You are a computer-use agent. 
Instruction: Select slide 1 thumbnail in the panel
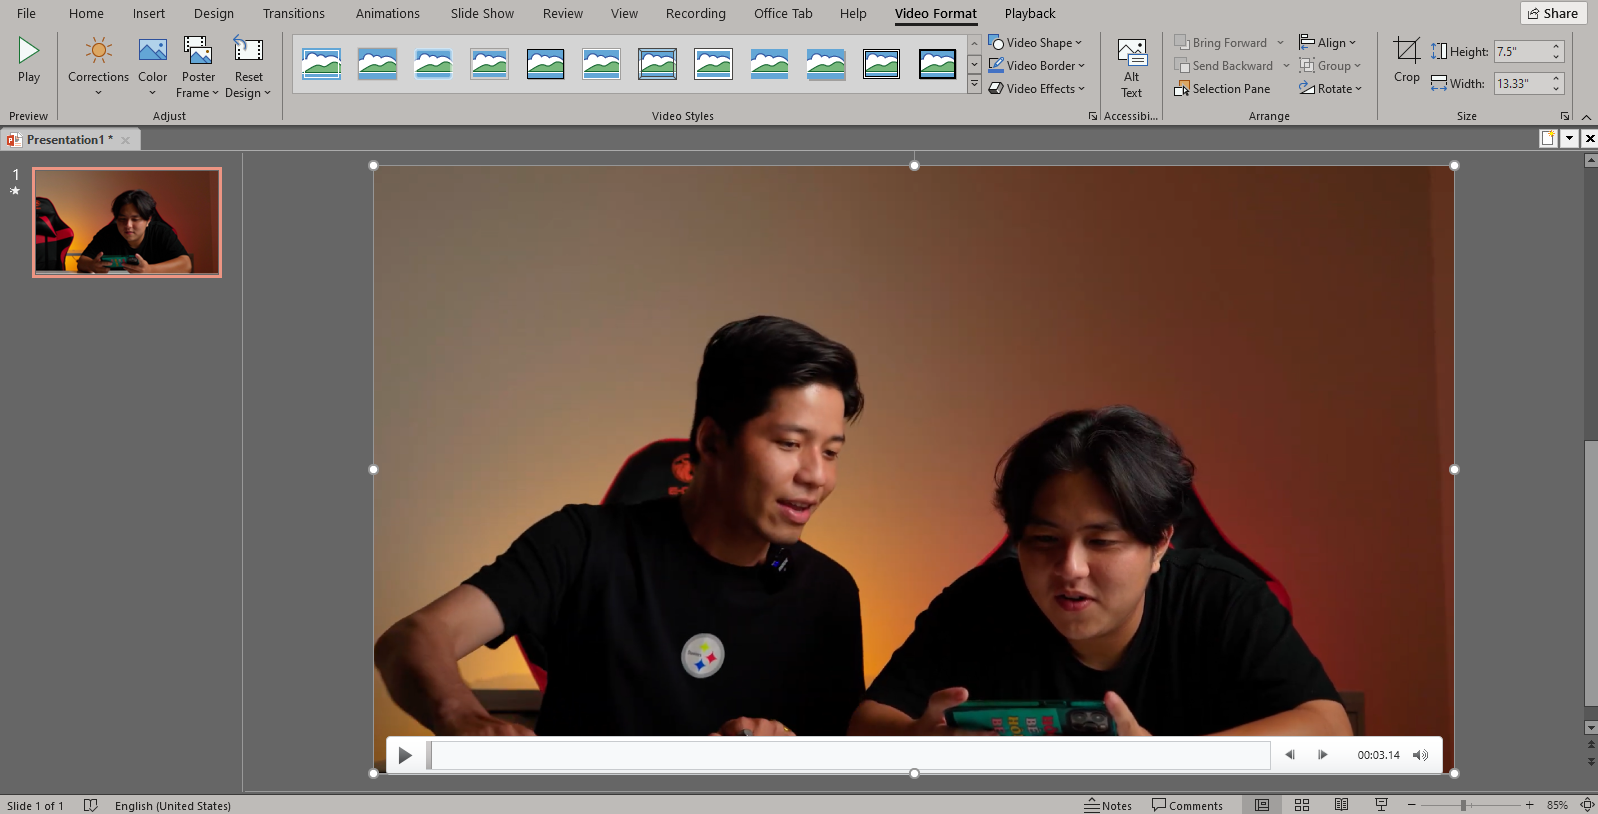127,222
